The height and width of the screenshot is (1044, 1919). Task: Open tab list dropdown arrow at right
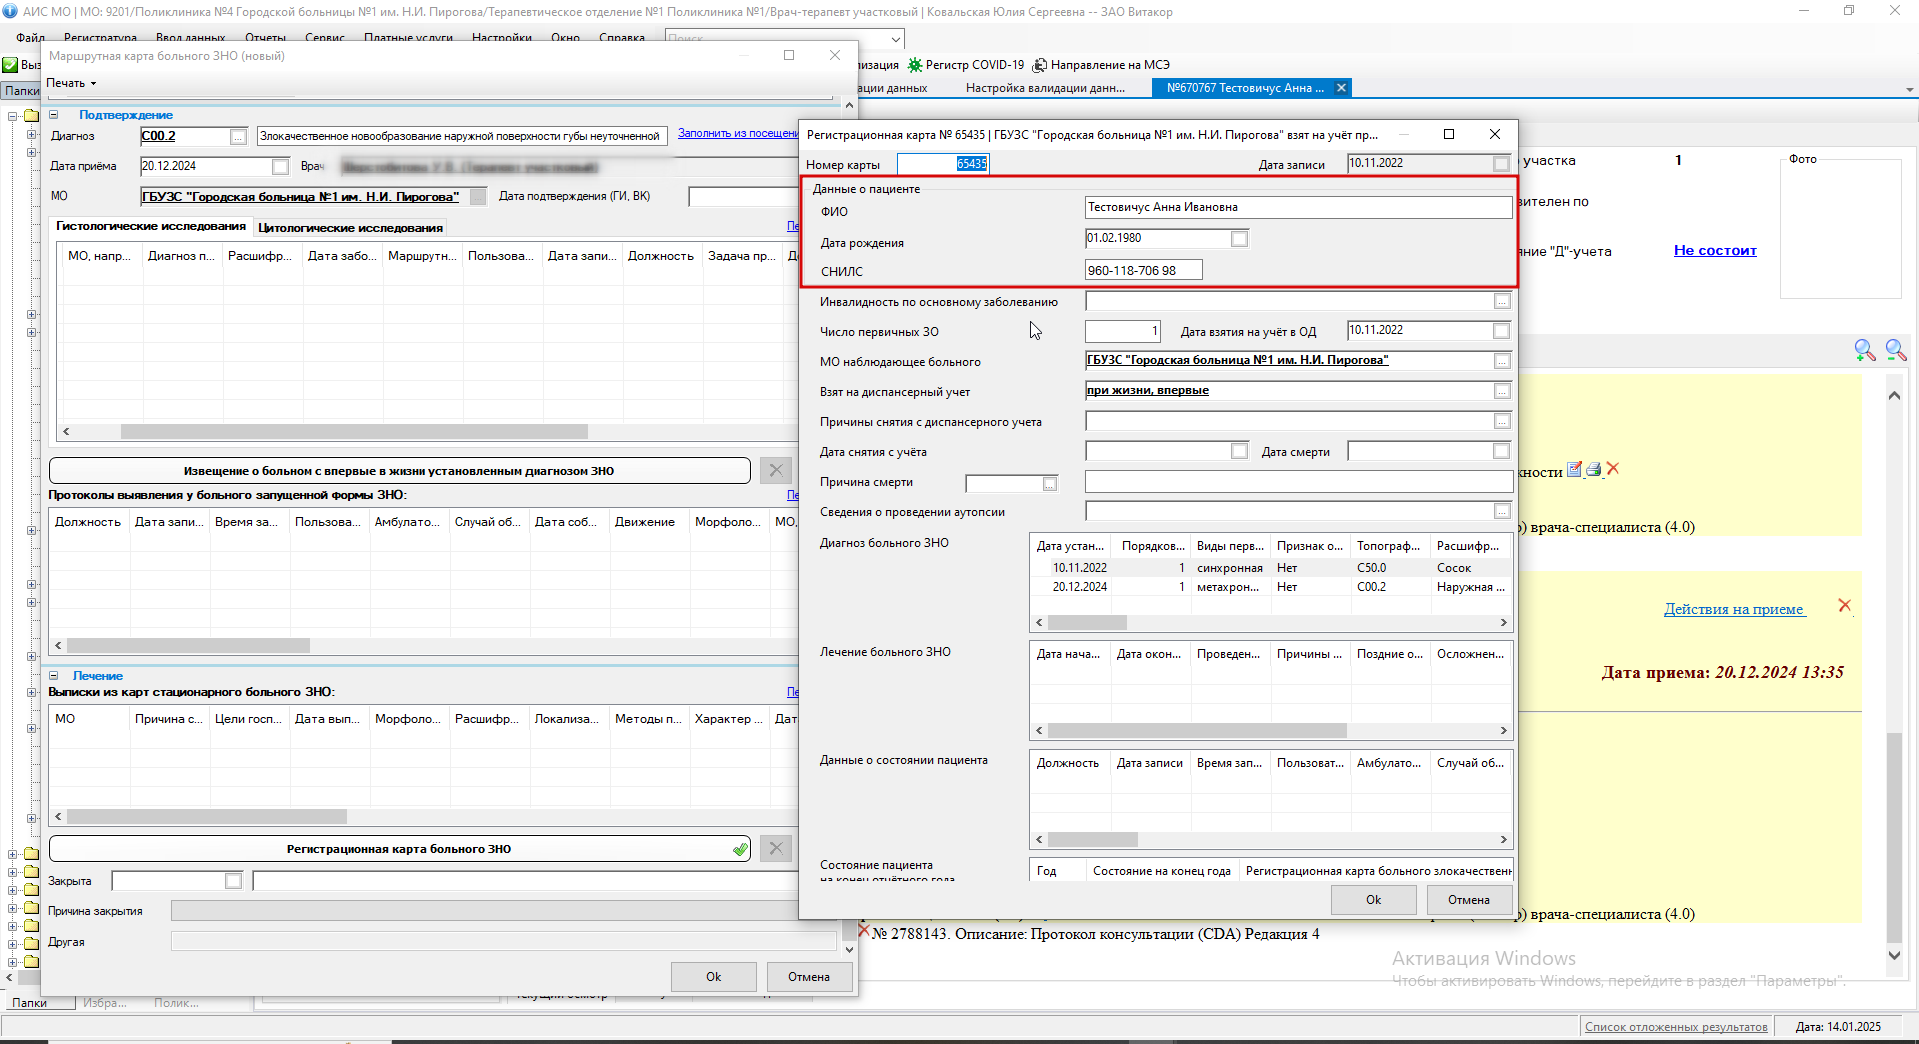tap(1909, 89)
